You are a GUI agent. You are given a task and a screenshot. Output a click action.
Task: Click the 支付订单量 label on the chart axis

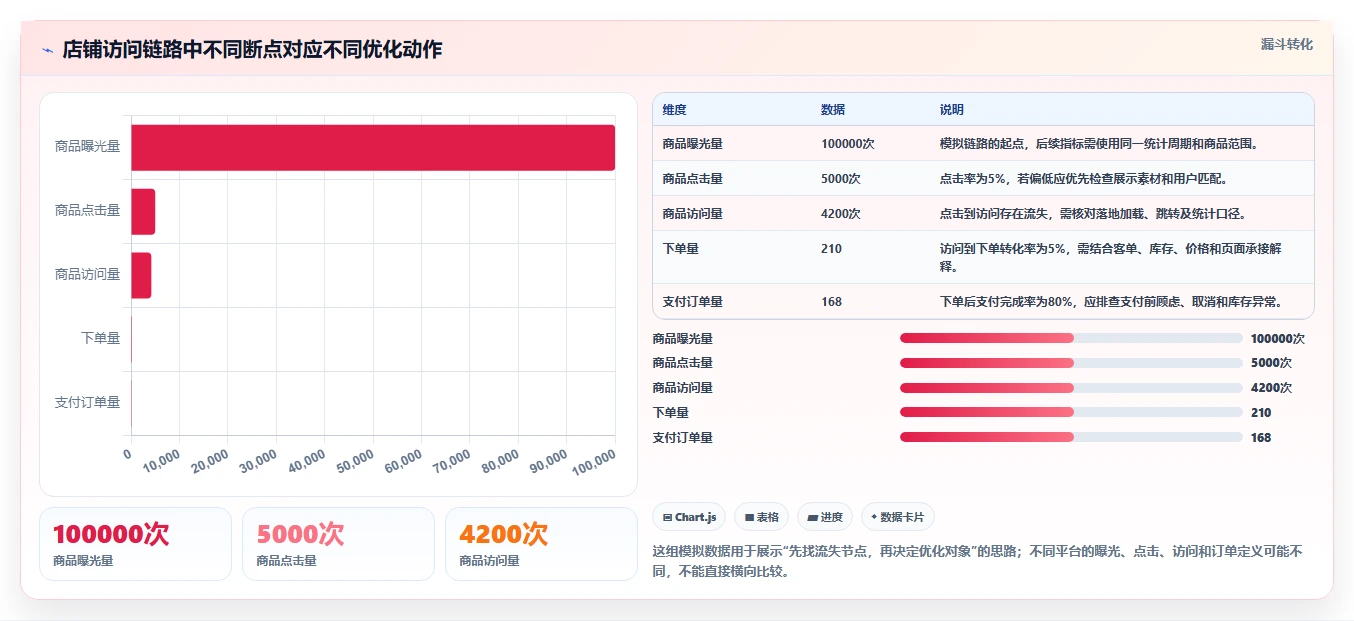(87, 402)
